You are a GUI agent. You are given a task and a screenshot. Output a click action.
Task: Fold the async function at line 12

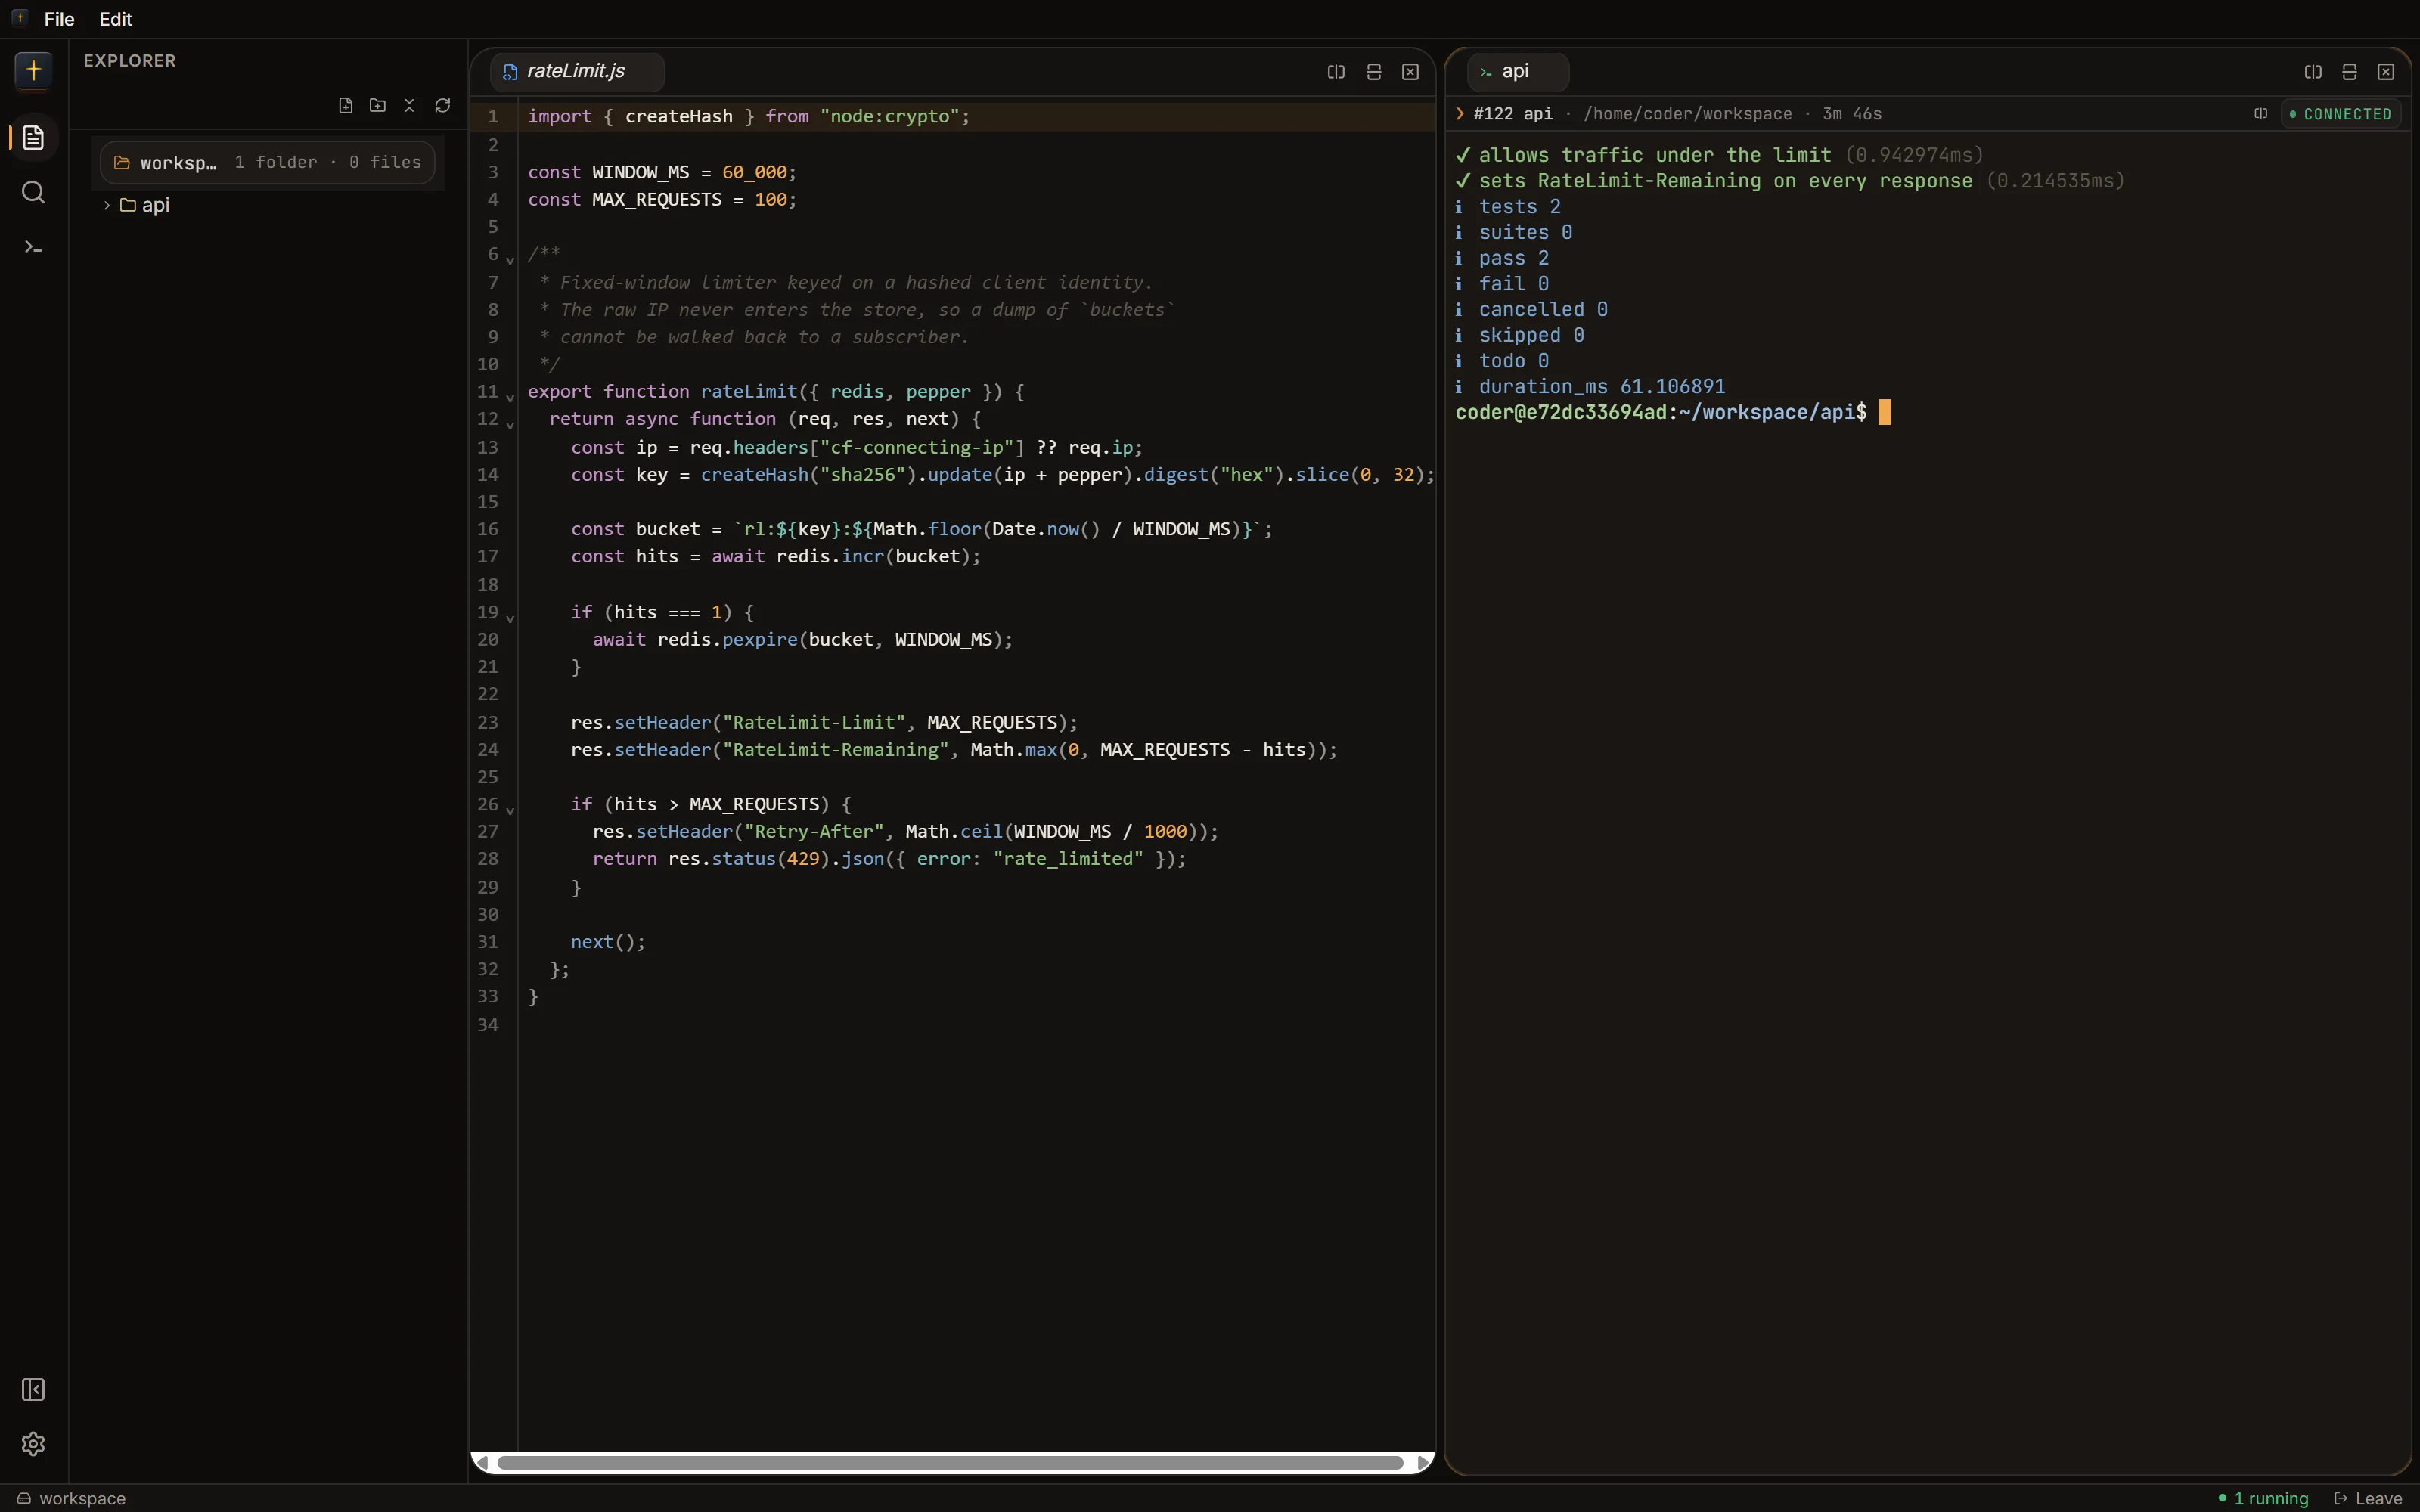[510, 425]
